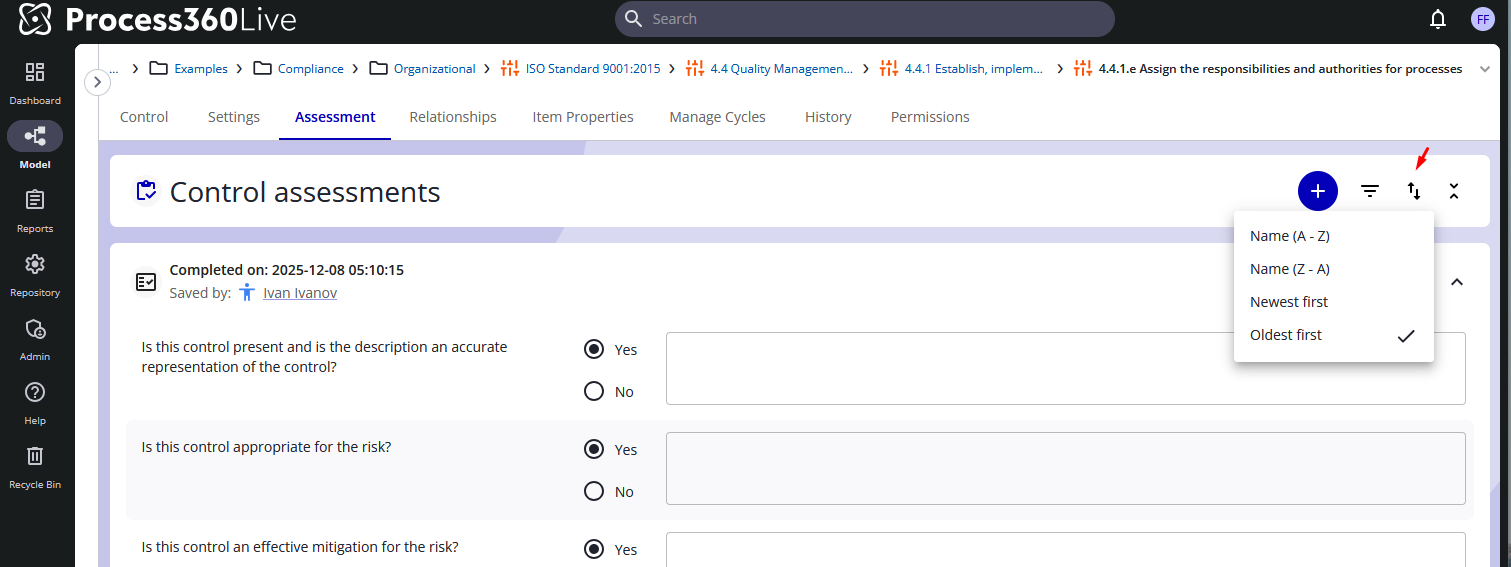Open the filter assessments icon
The width and height of the screenshot is (1511, 567).
[1370, 191]
